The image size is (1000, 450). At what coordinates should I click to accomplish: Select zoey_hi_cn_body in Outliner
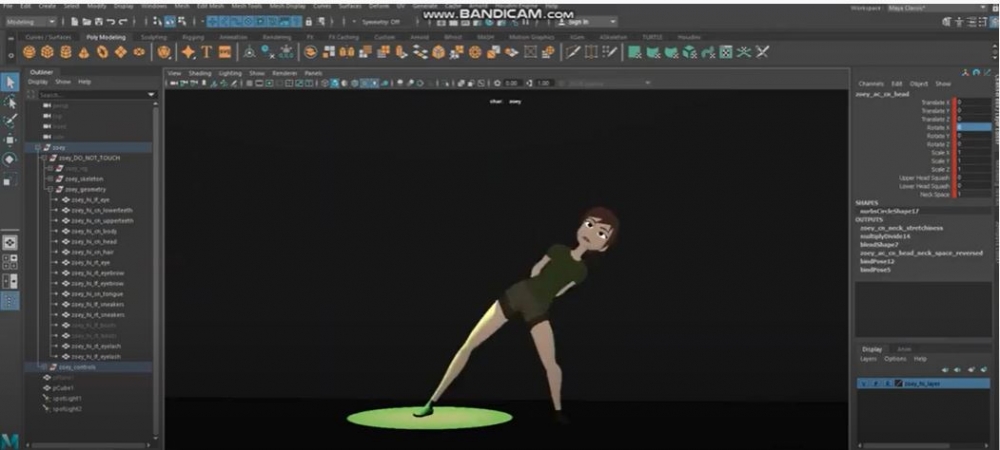pos(94,231)
